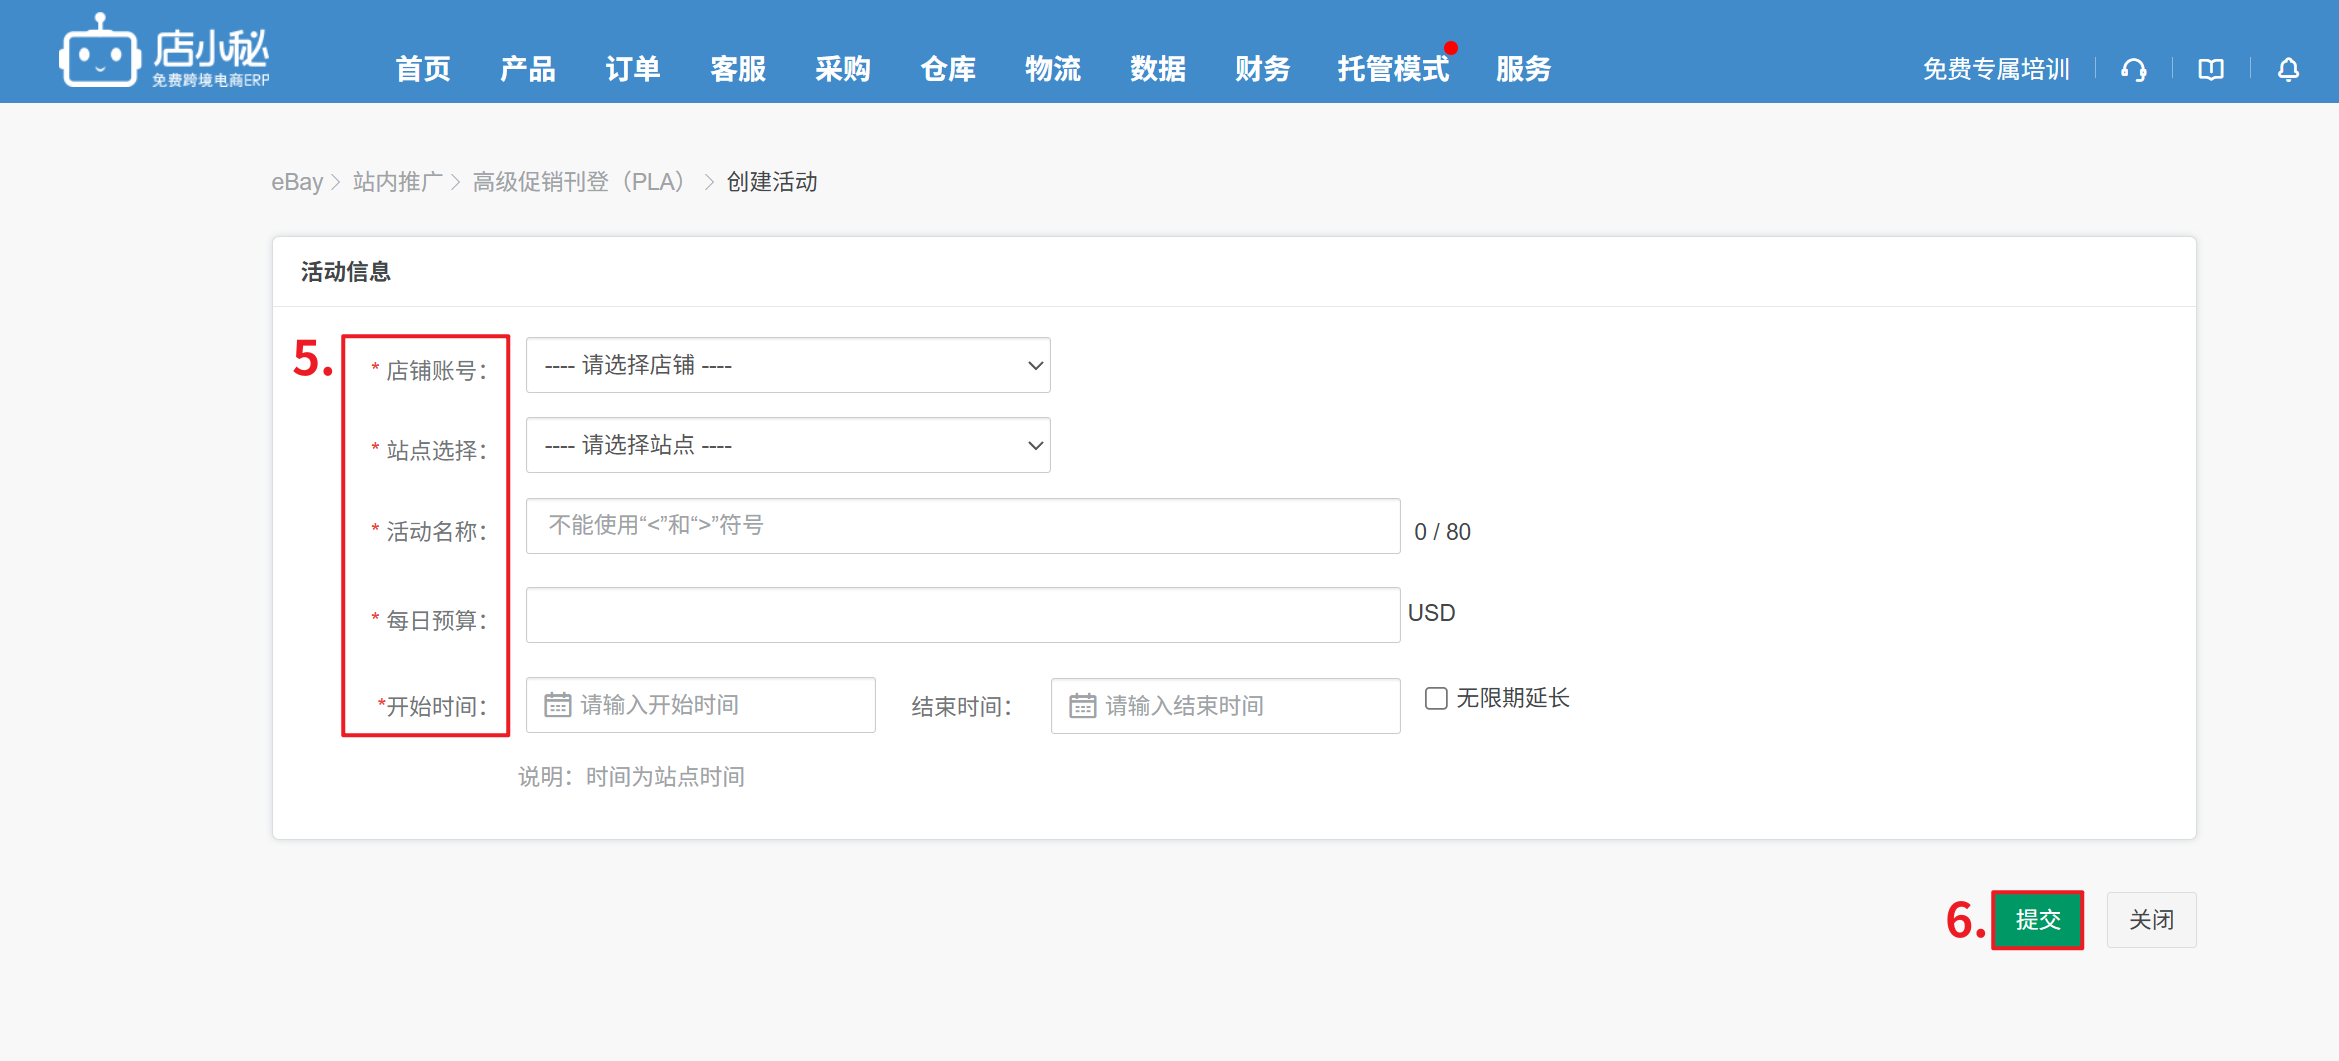2339x1061 pixels.
Task: Click the 每日预算 USD input field
Action: point(962,615)
